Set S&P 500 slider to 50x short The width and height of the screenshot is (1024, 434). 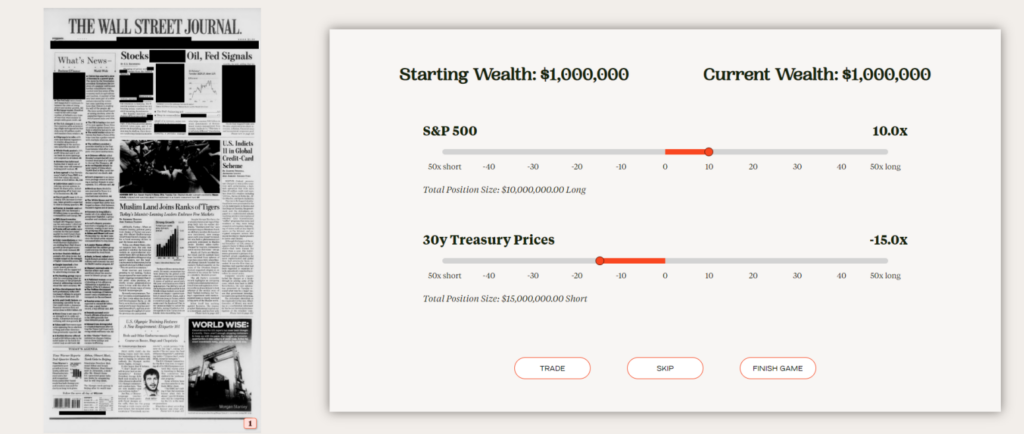coord(445,152)
